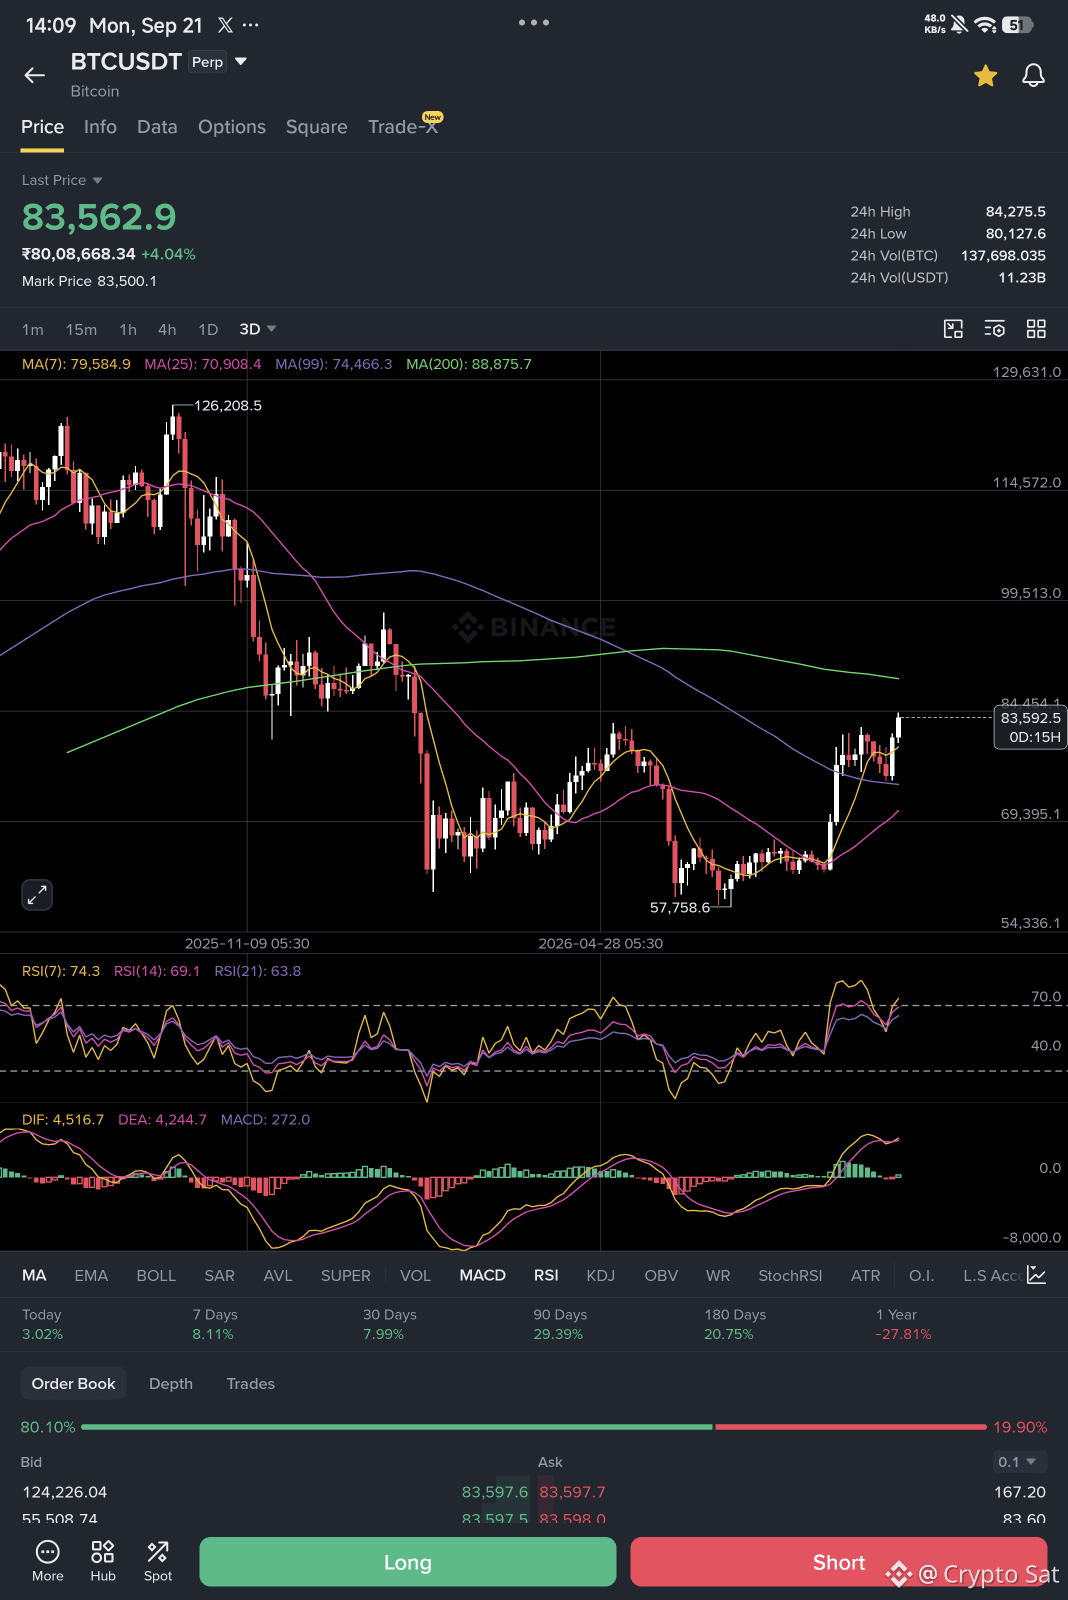The width and height of the screenshot is (1068, 1600).
Task: Open the Hub icon
Action: pyautogui.click(x=103, y=1561)
